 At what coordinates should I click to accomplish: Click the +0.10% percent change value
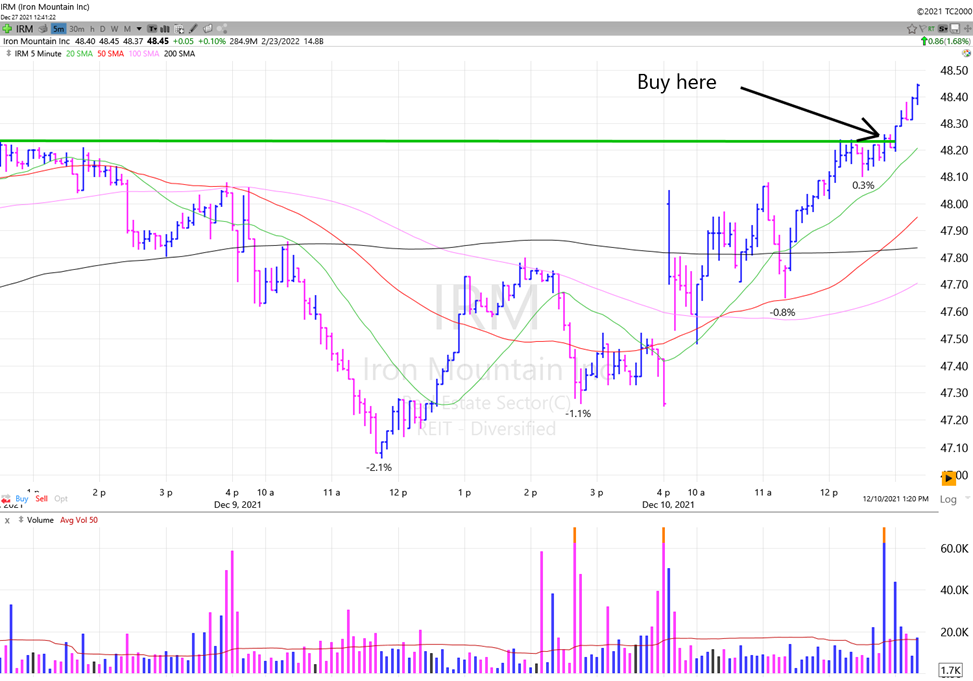[x=212, y=41]
